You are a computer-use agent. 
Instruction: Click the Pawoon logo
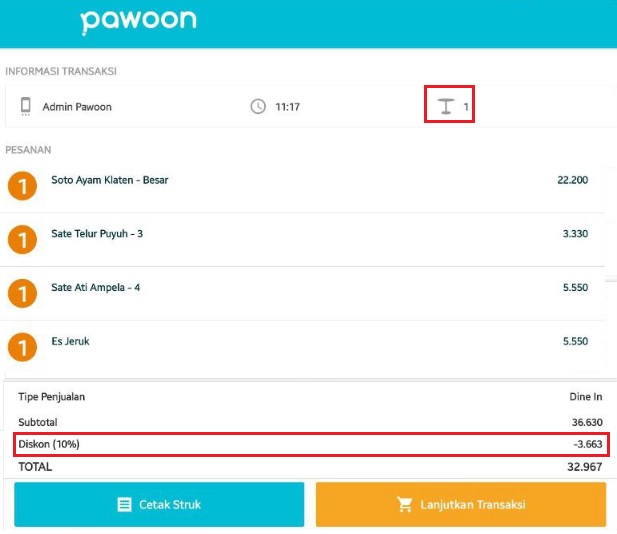[x=138, y=22]
